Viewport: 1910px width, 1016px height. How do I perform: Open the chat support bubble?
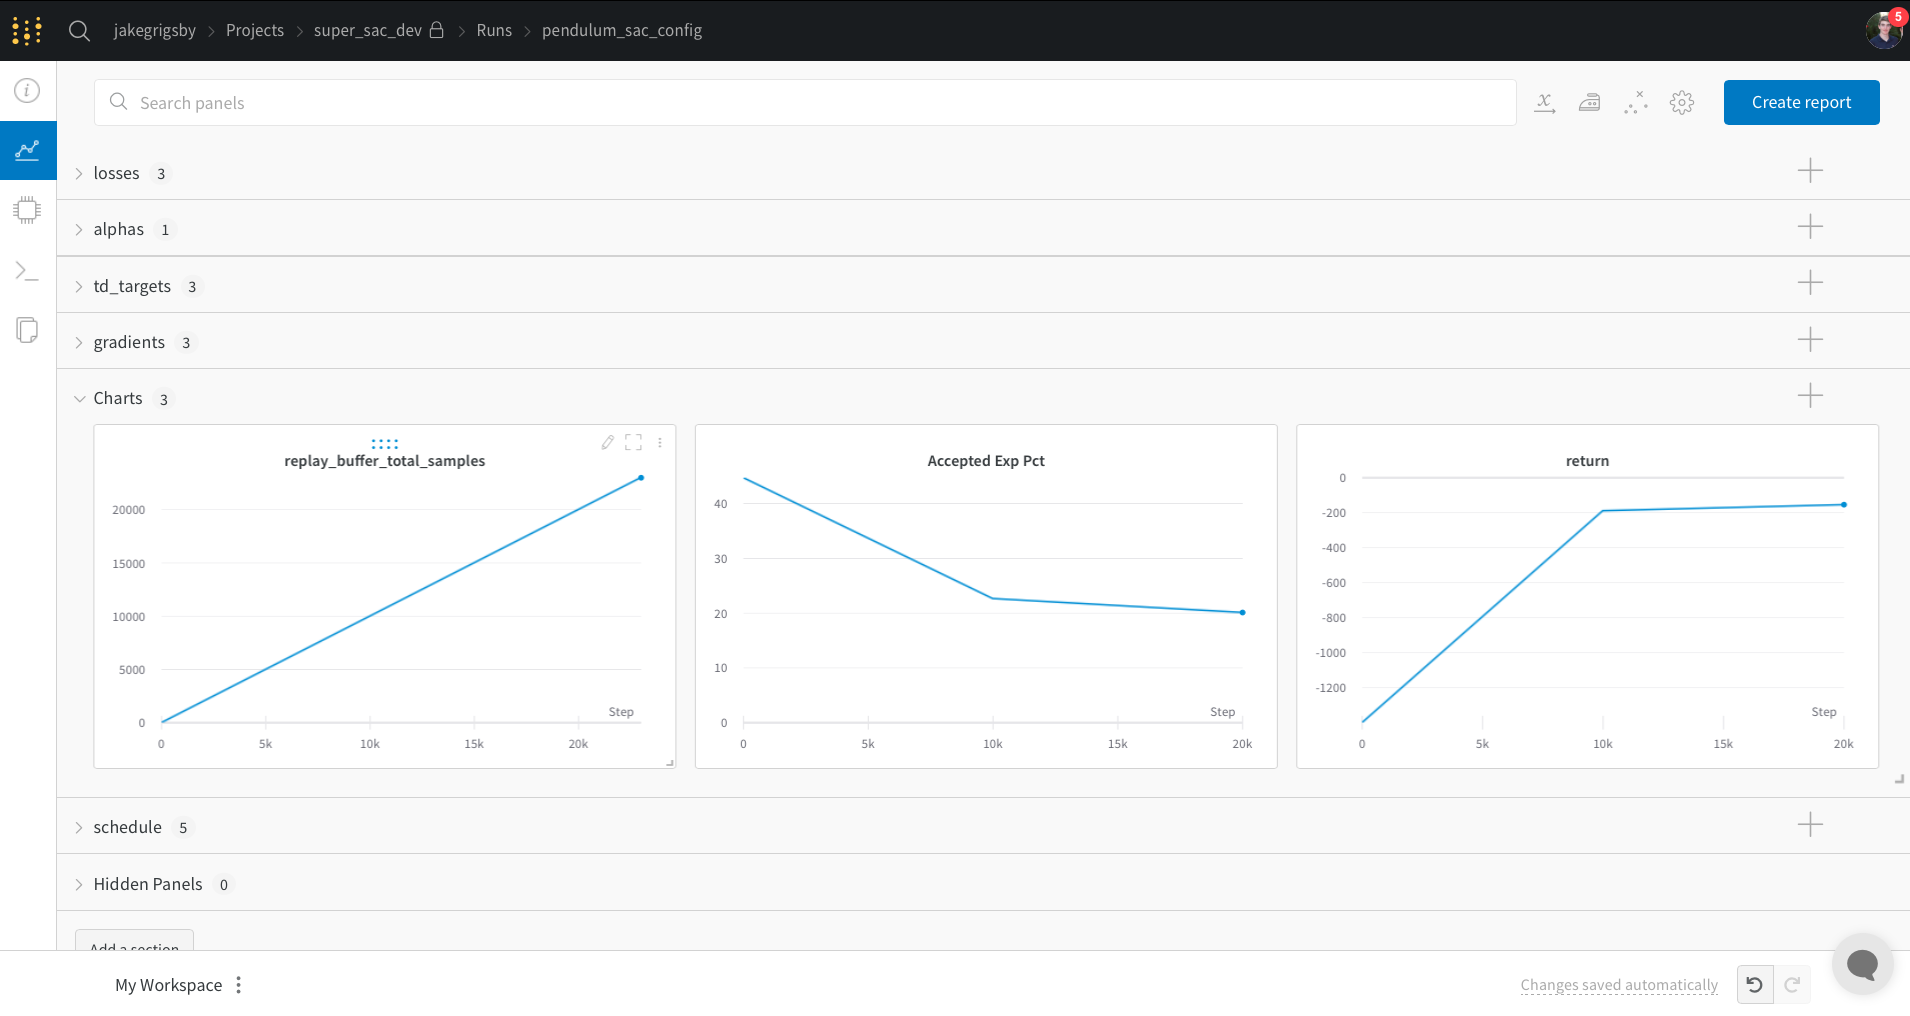pos(1862,965)
